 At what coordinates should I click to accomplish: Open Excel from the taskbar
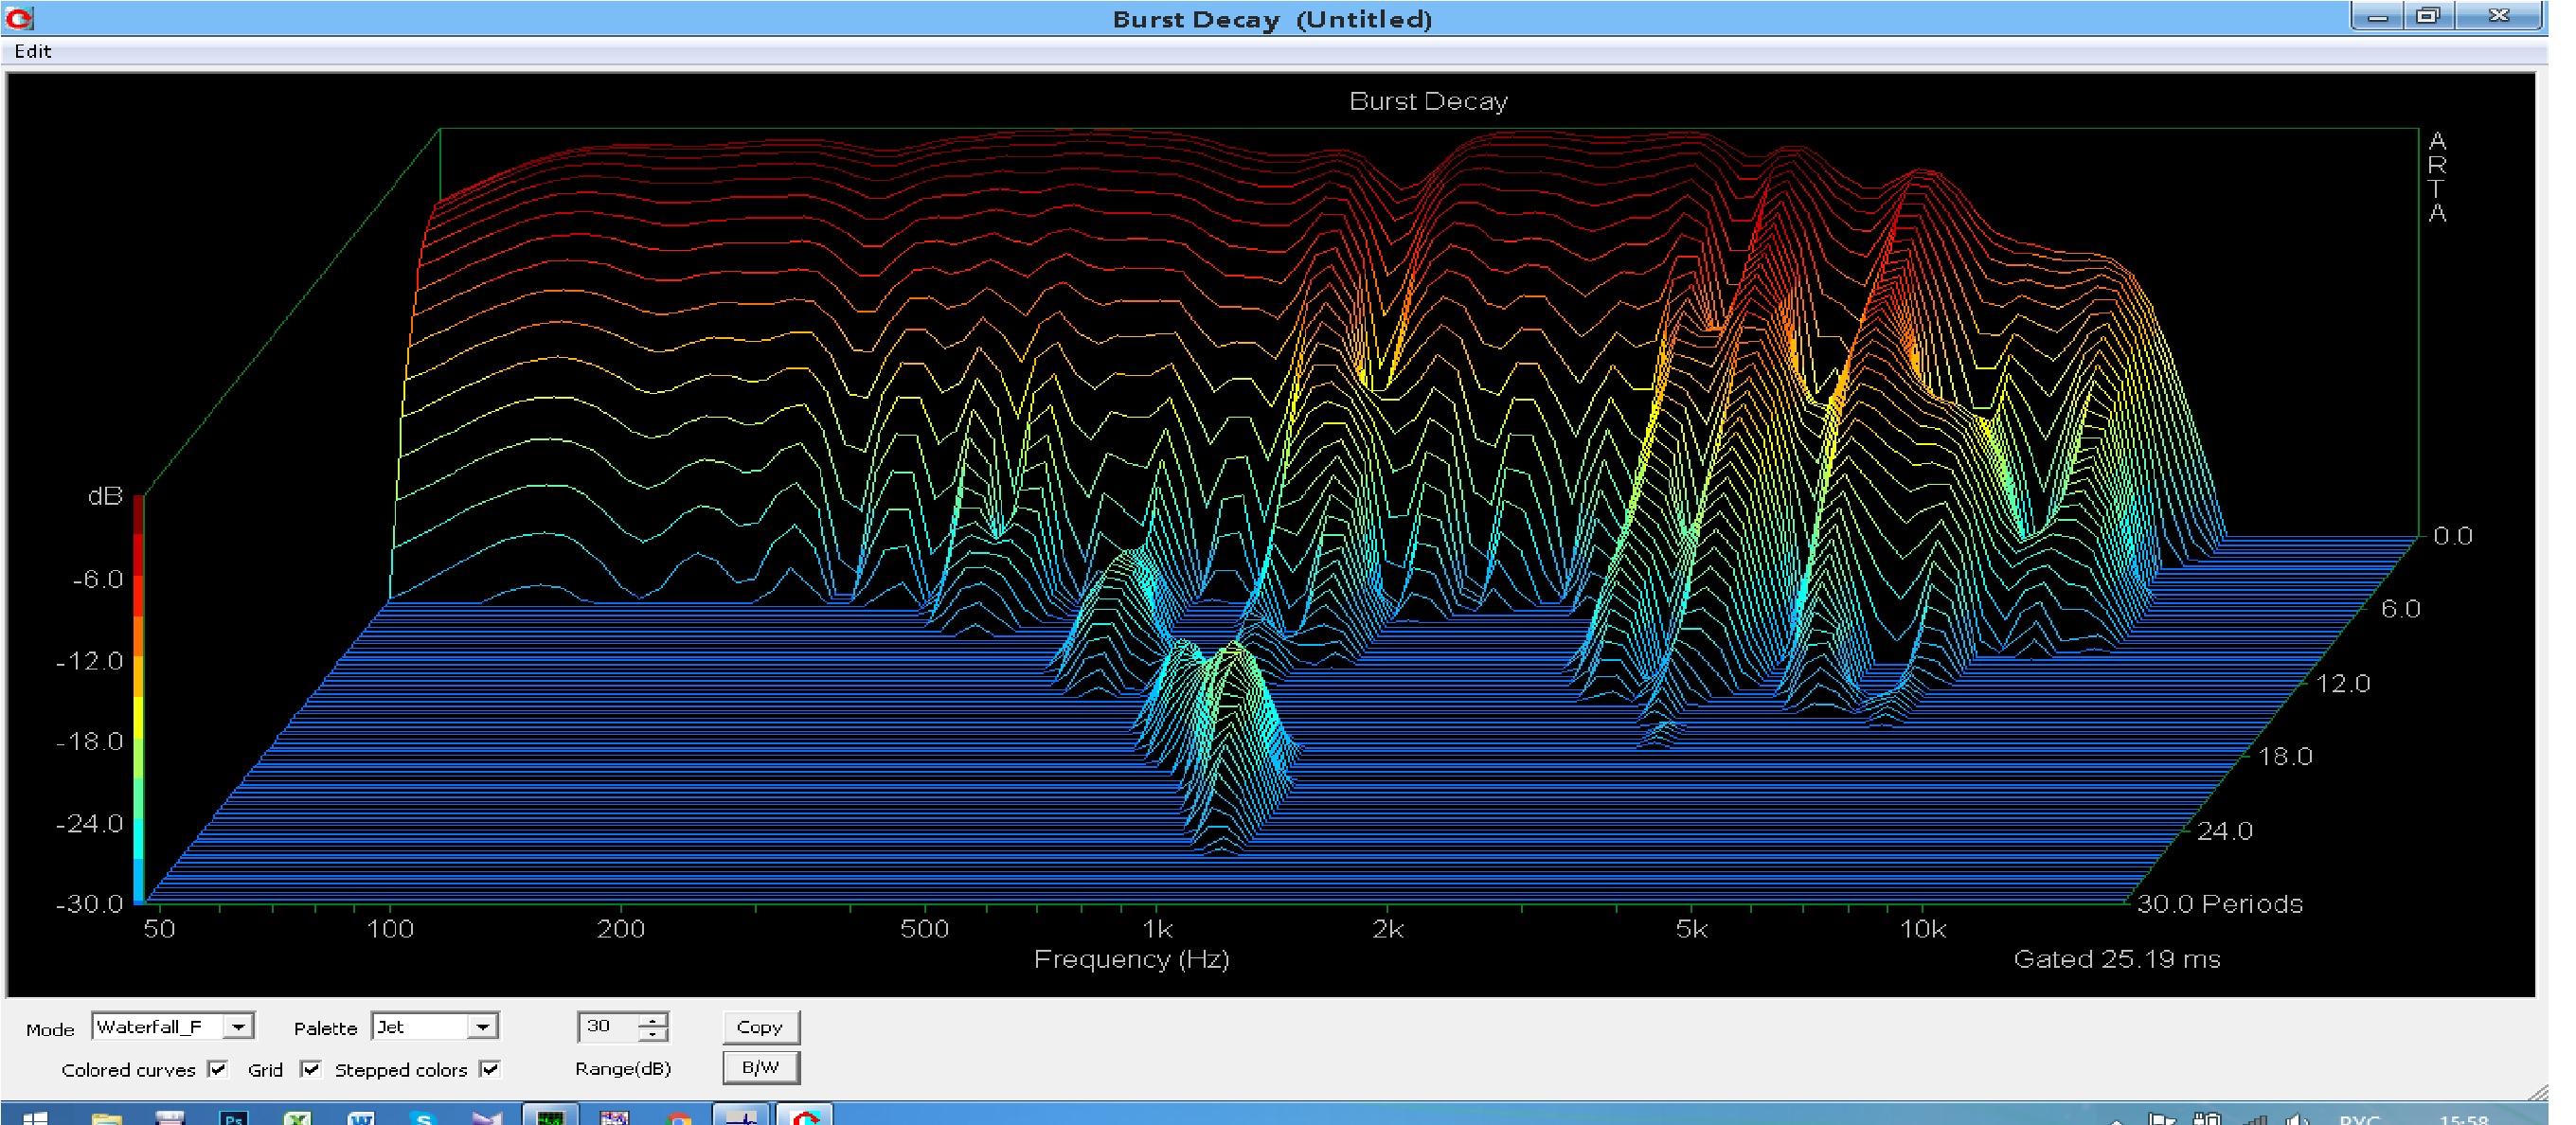pos(297,1117)
